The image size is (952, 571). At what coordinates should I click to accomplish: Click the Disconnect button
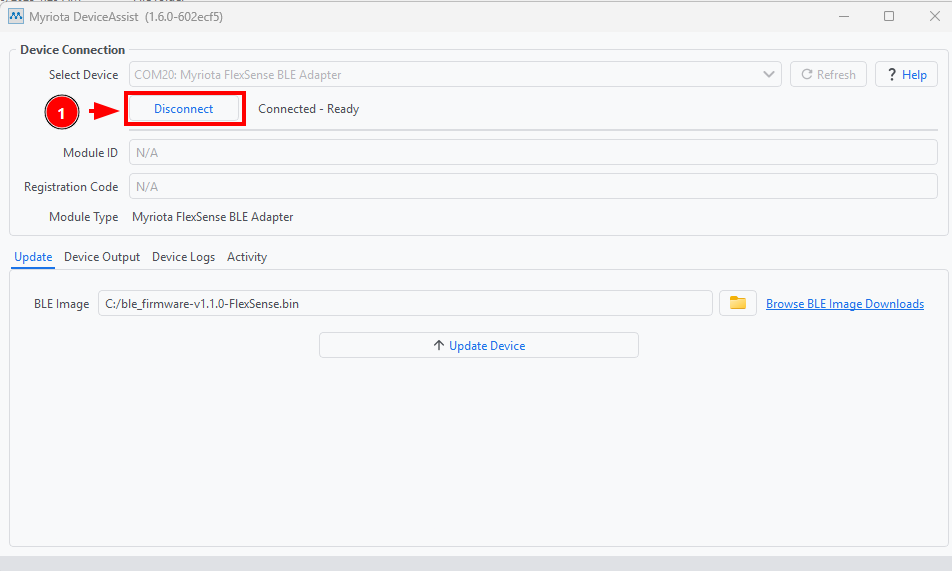point(184,109)
